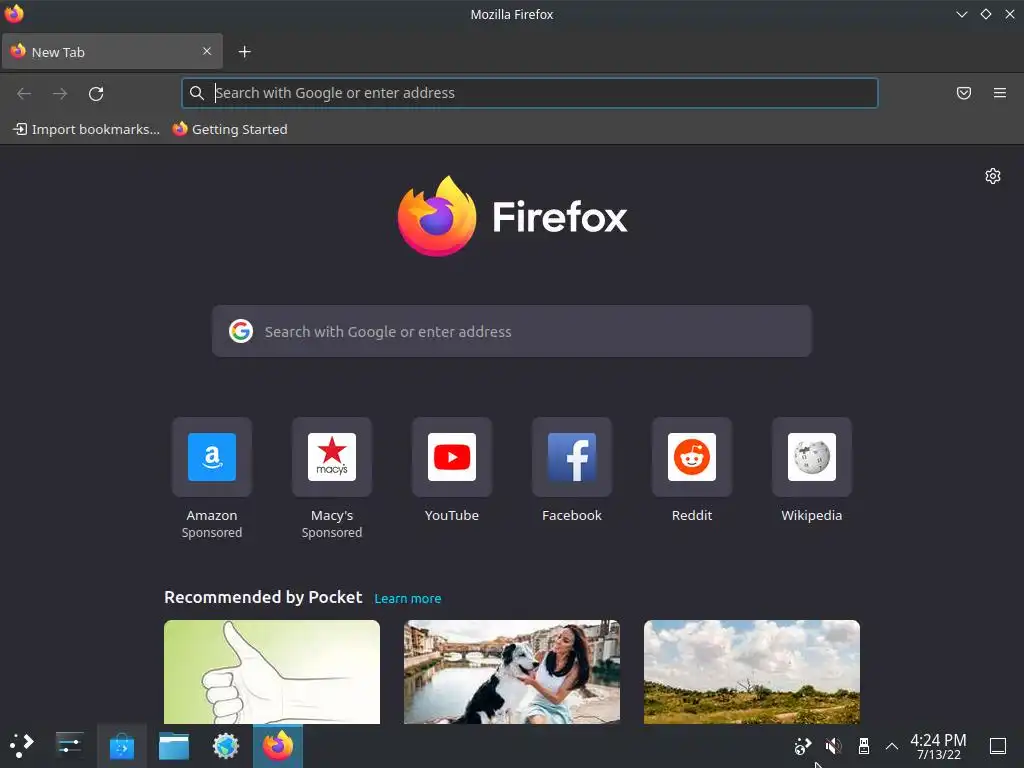Screen dimensions: 1024x768
Task: Open the landscape field Pocket story
Action: (x=752, y=672)
